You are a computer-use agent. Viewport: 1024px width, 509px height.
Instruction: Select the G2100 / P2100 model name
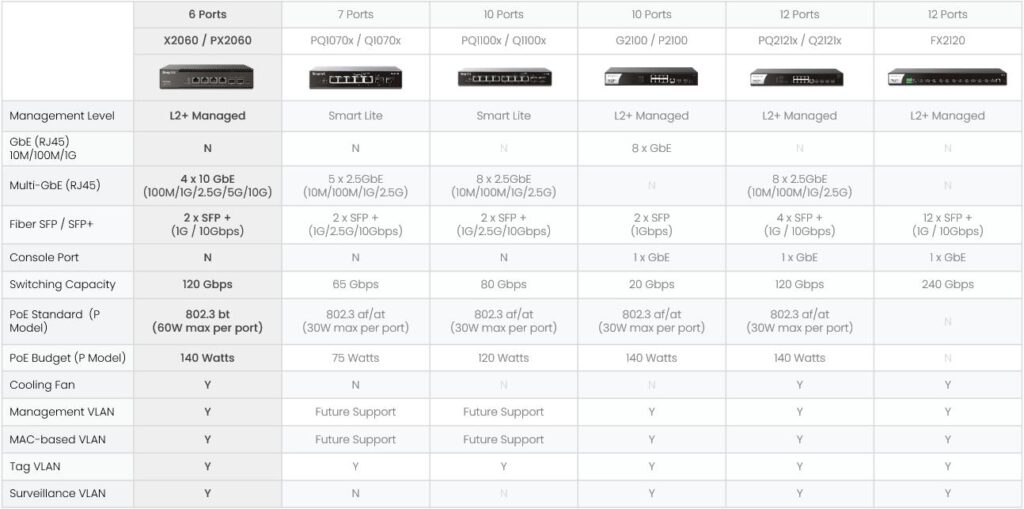click(x=652, y=41)
